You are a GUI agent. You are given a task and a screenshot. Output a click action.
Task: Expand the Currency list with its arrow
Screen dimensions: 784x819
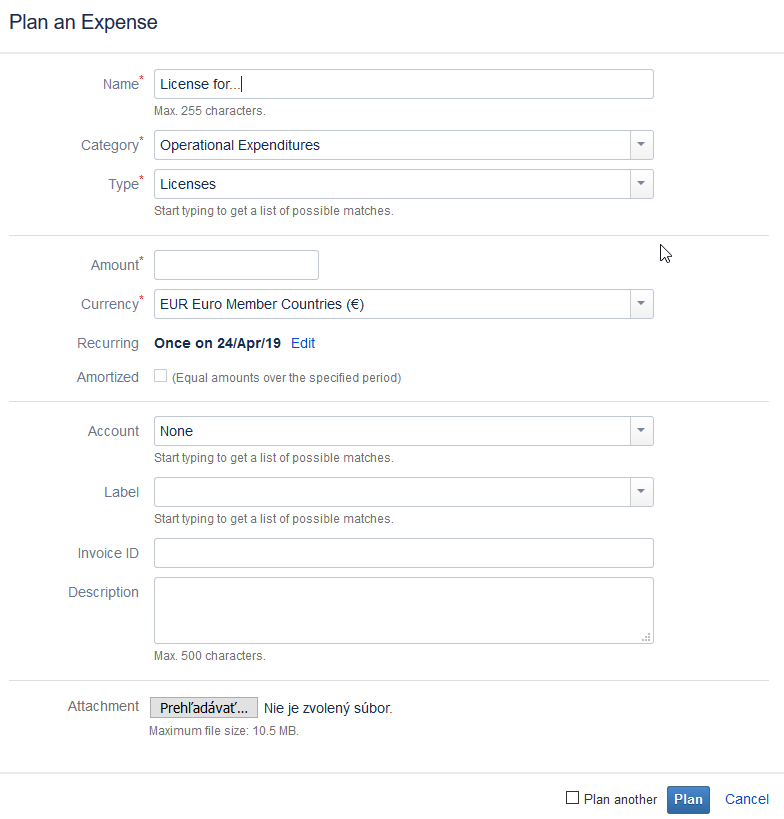(x=642, y=304)
